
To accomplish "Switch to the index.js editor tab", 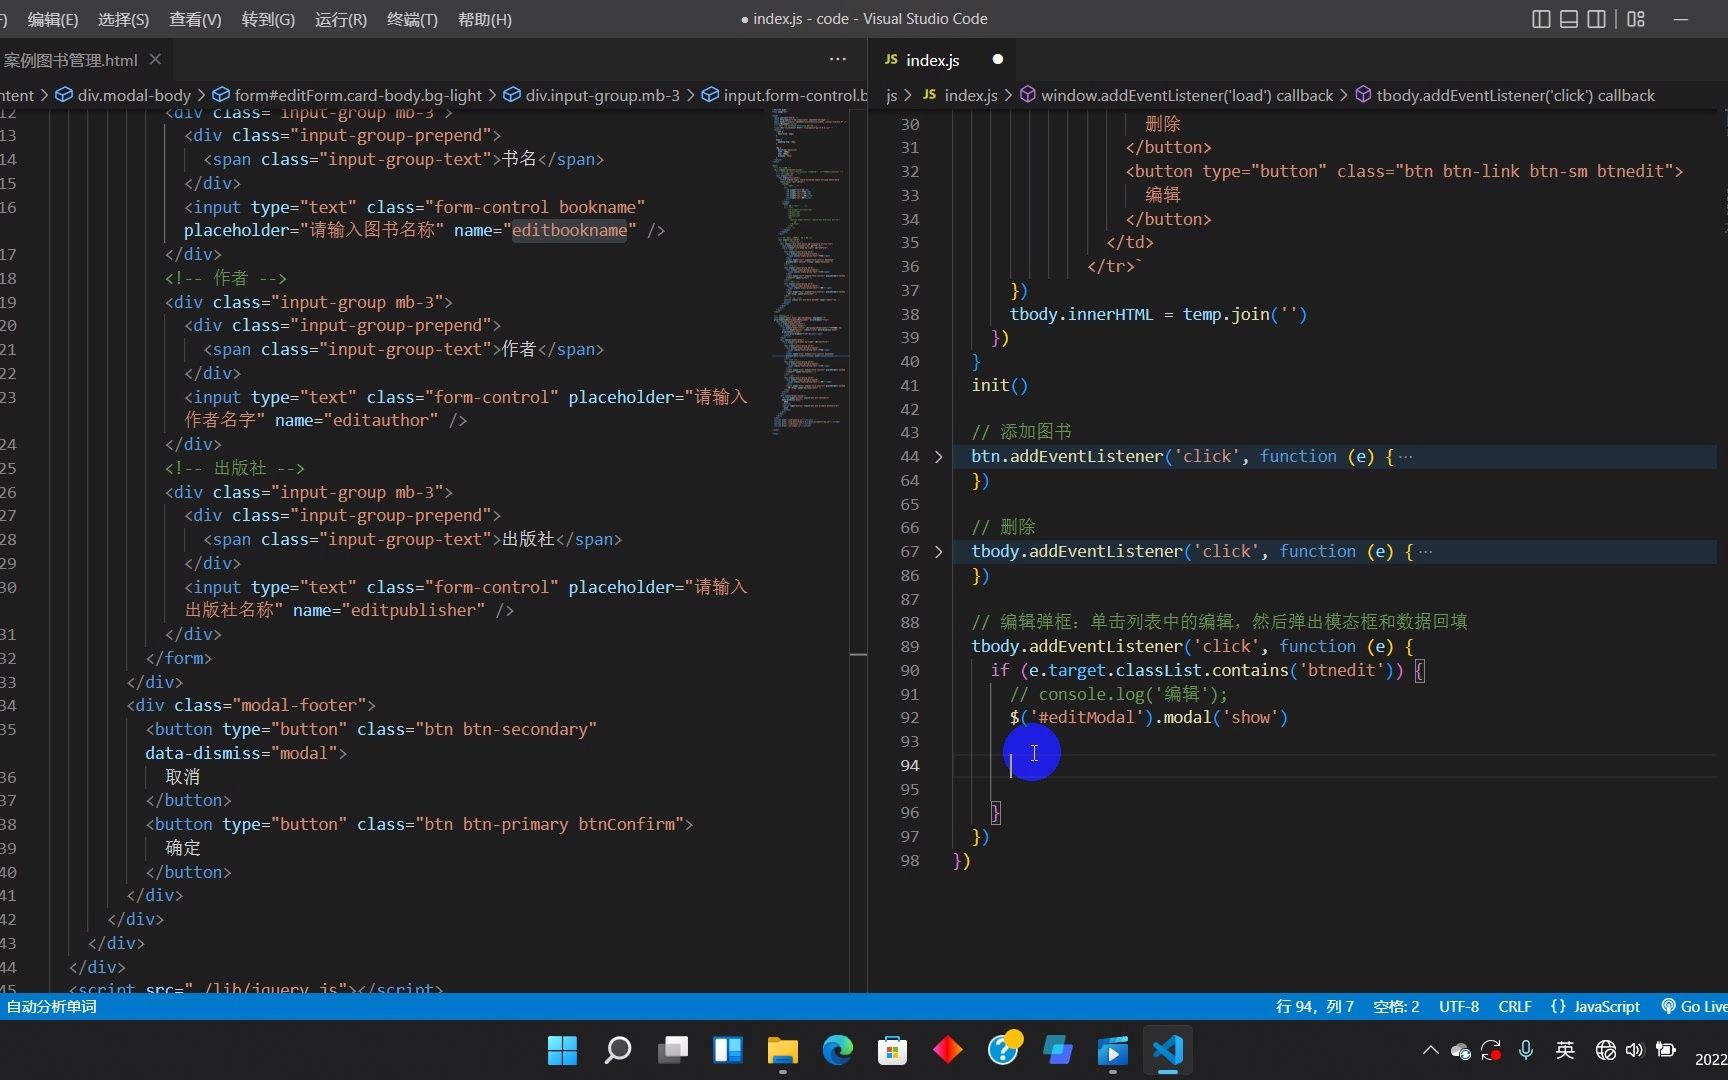I will pyautogui.click(x=932, y=60).
